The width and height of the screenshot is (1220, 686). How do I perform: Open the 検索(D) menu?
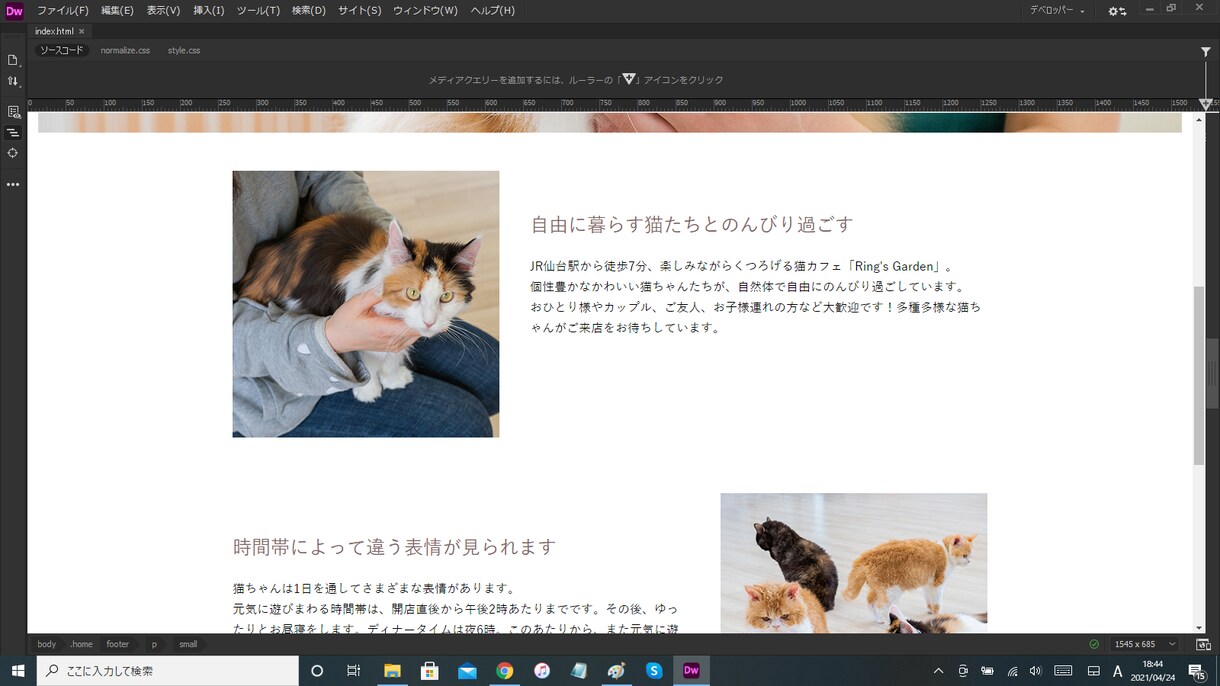(309, 10)
